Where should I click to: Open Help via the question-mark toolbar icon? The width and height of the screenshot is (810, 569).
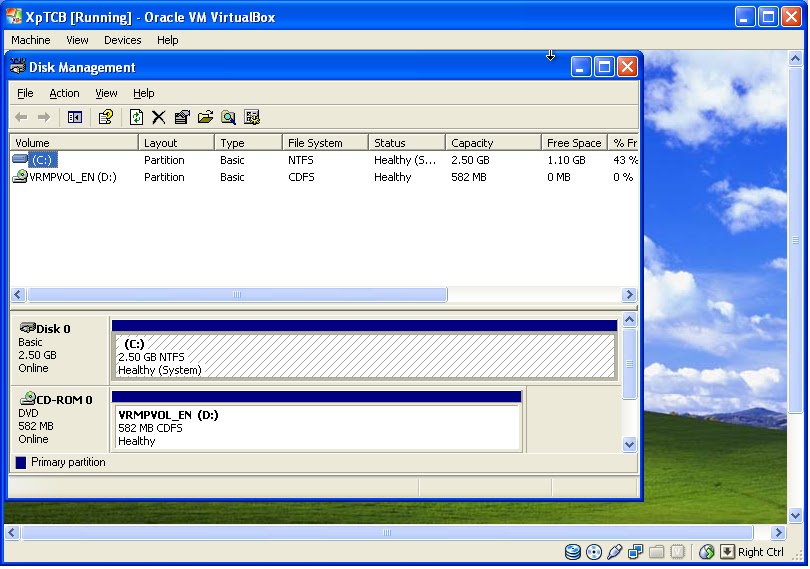[106, 117]
